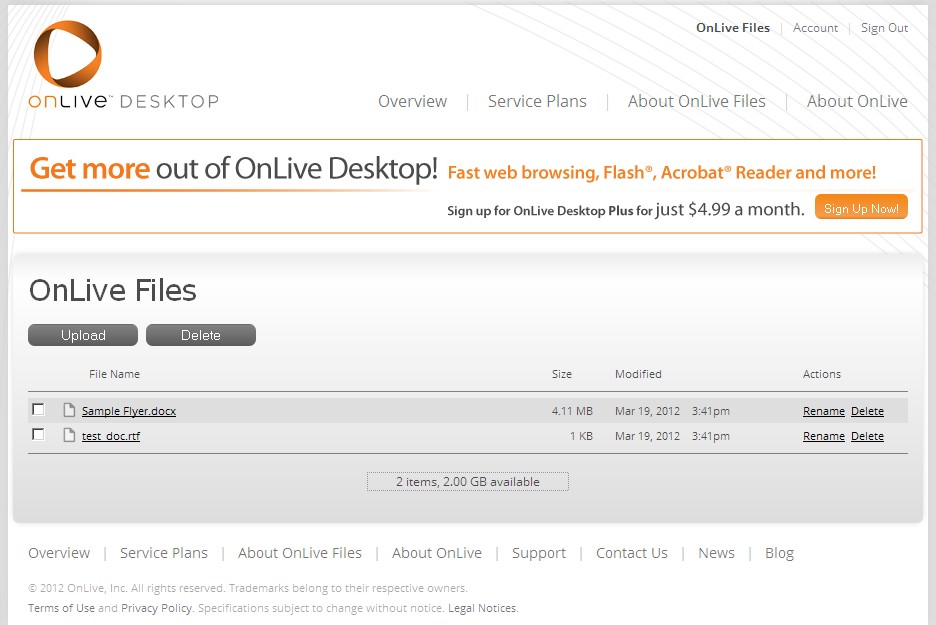Open the Support footer link
The height and width of the screenshot is (625, 936).
tap(539, 553)
